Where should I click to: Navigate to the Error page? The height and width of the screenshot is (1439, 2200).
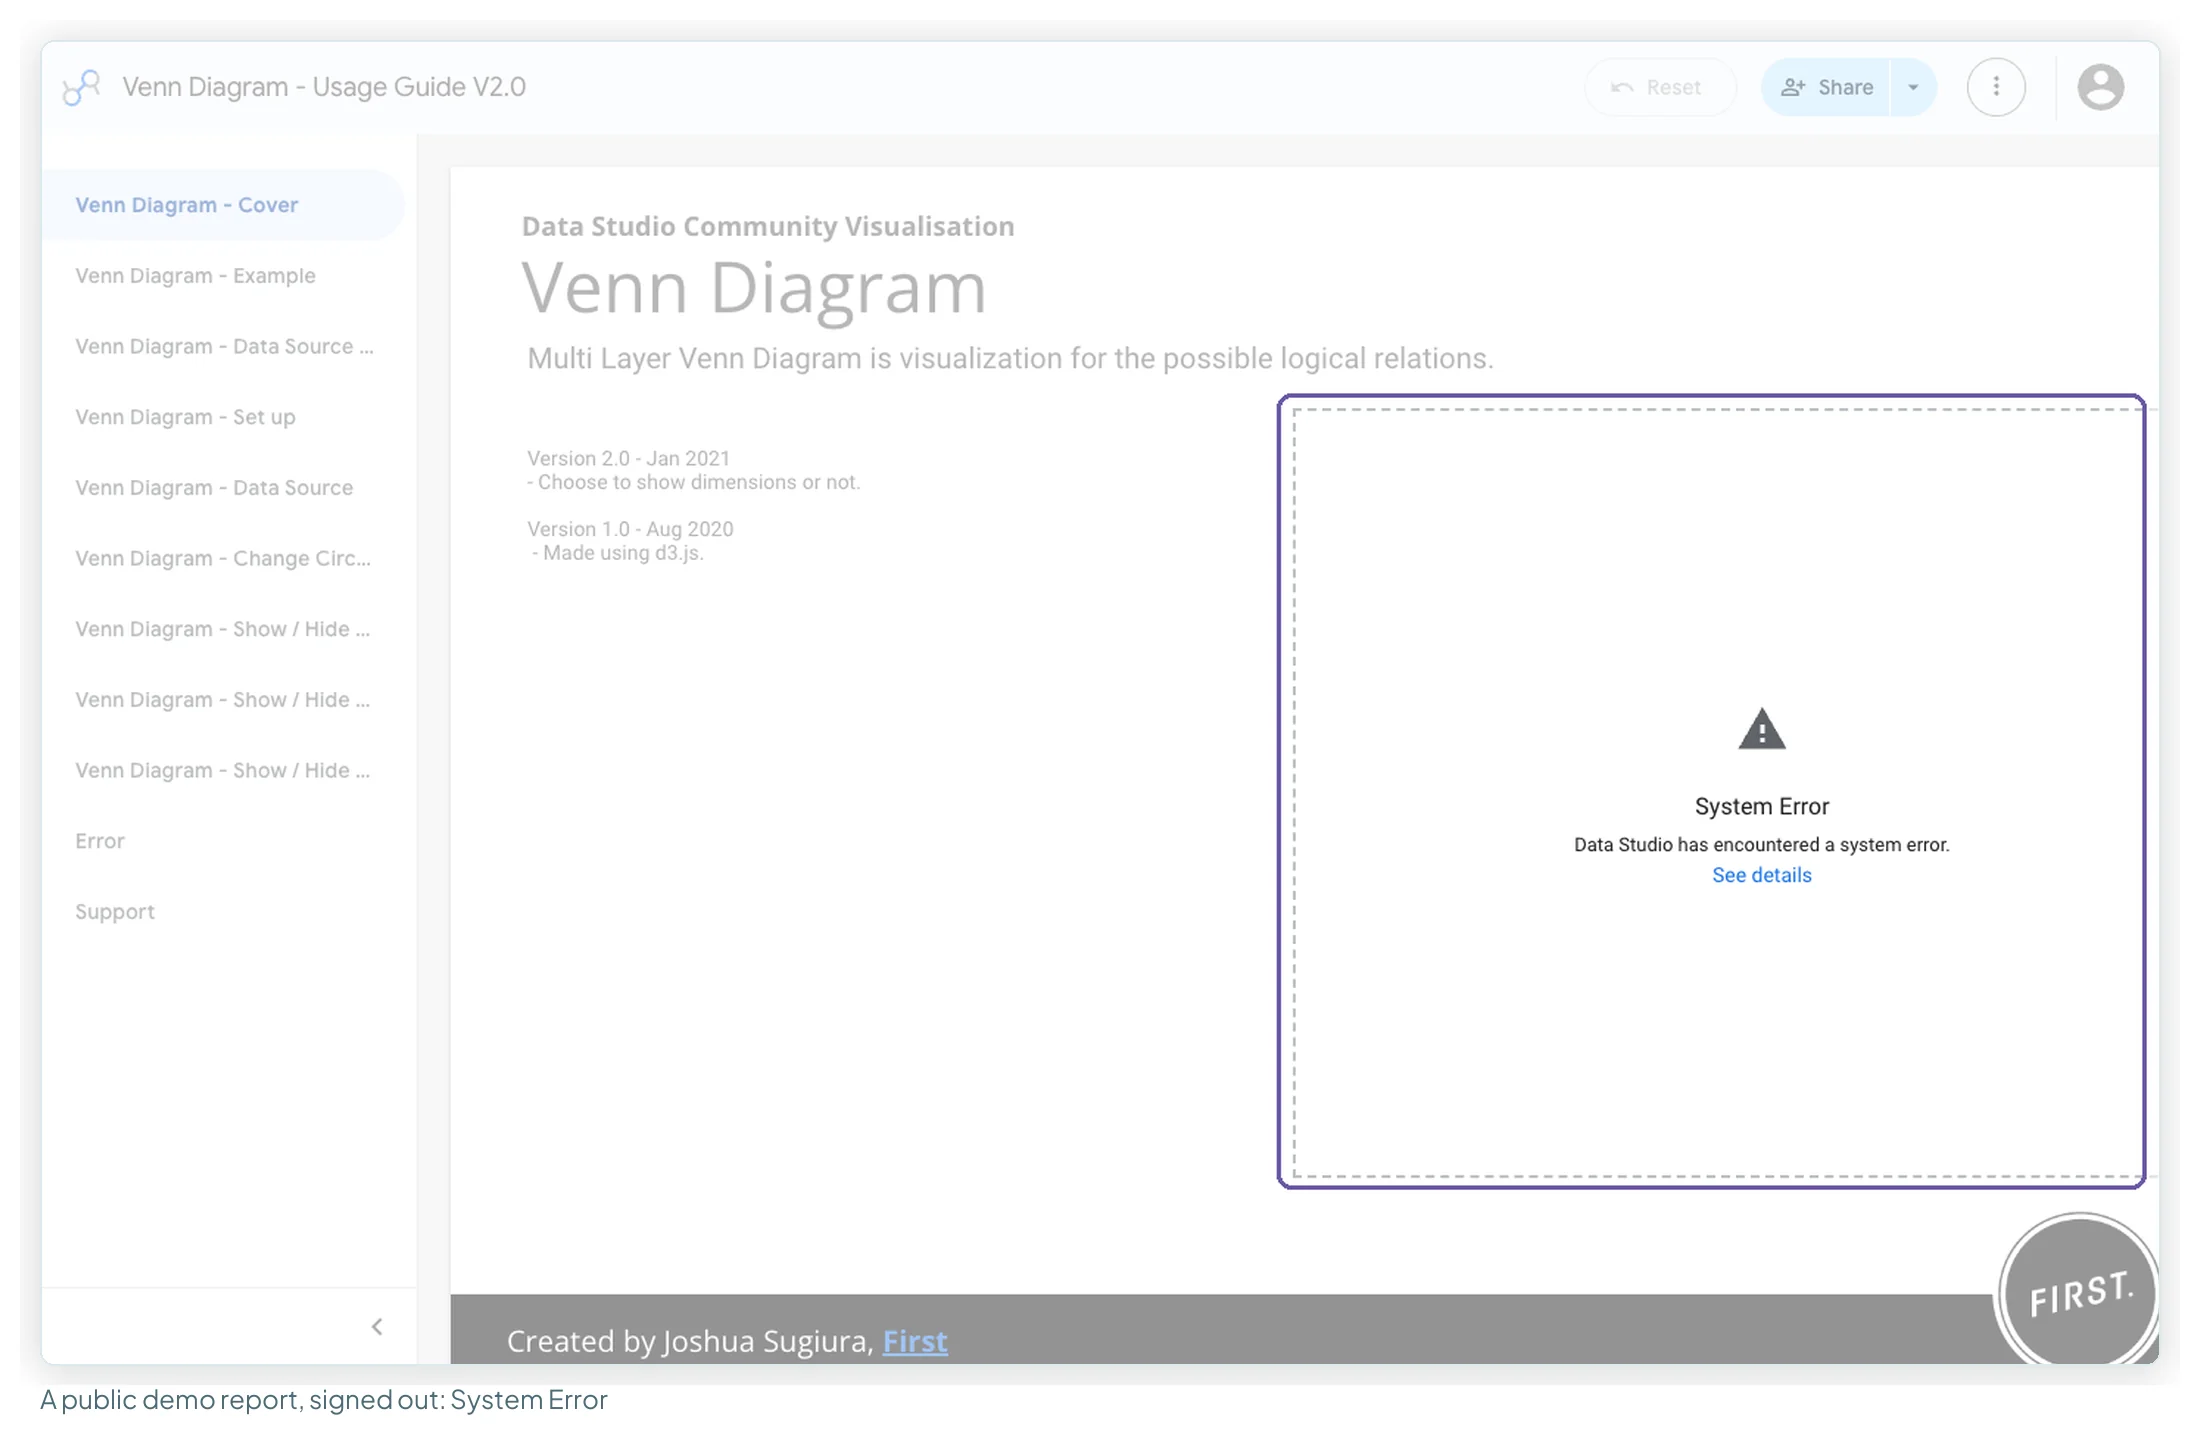[222, 841]
